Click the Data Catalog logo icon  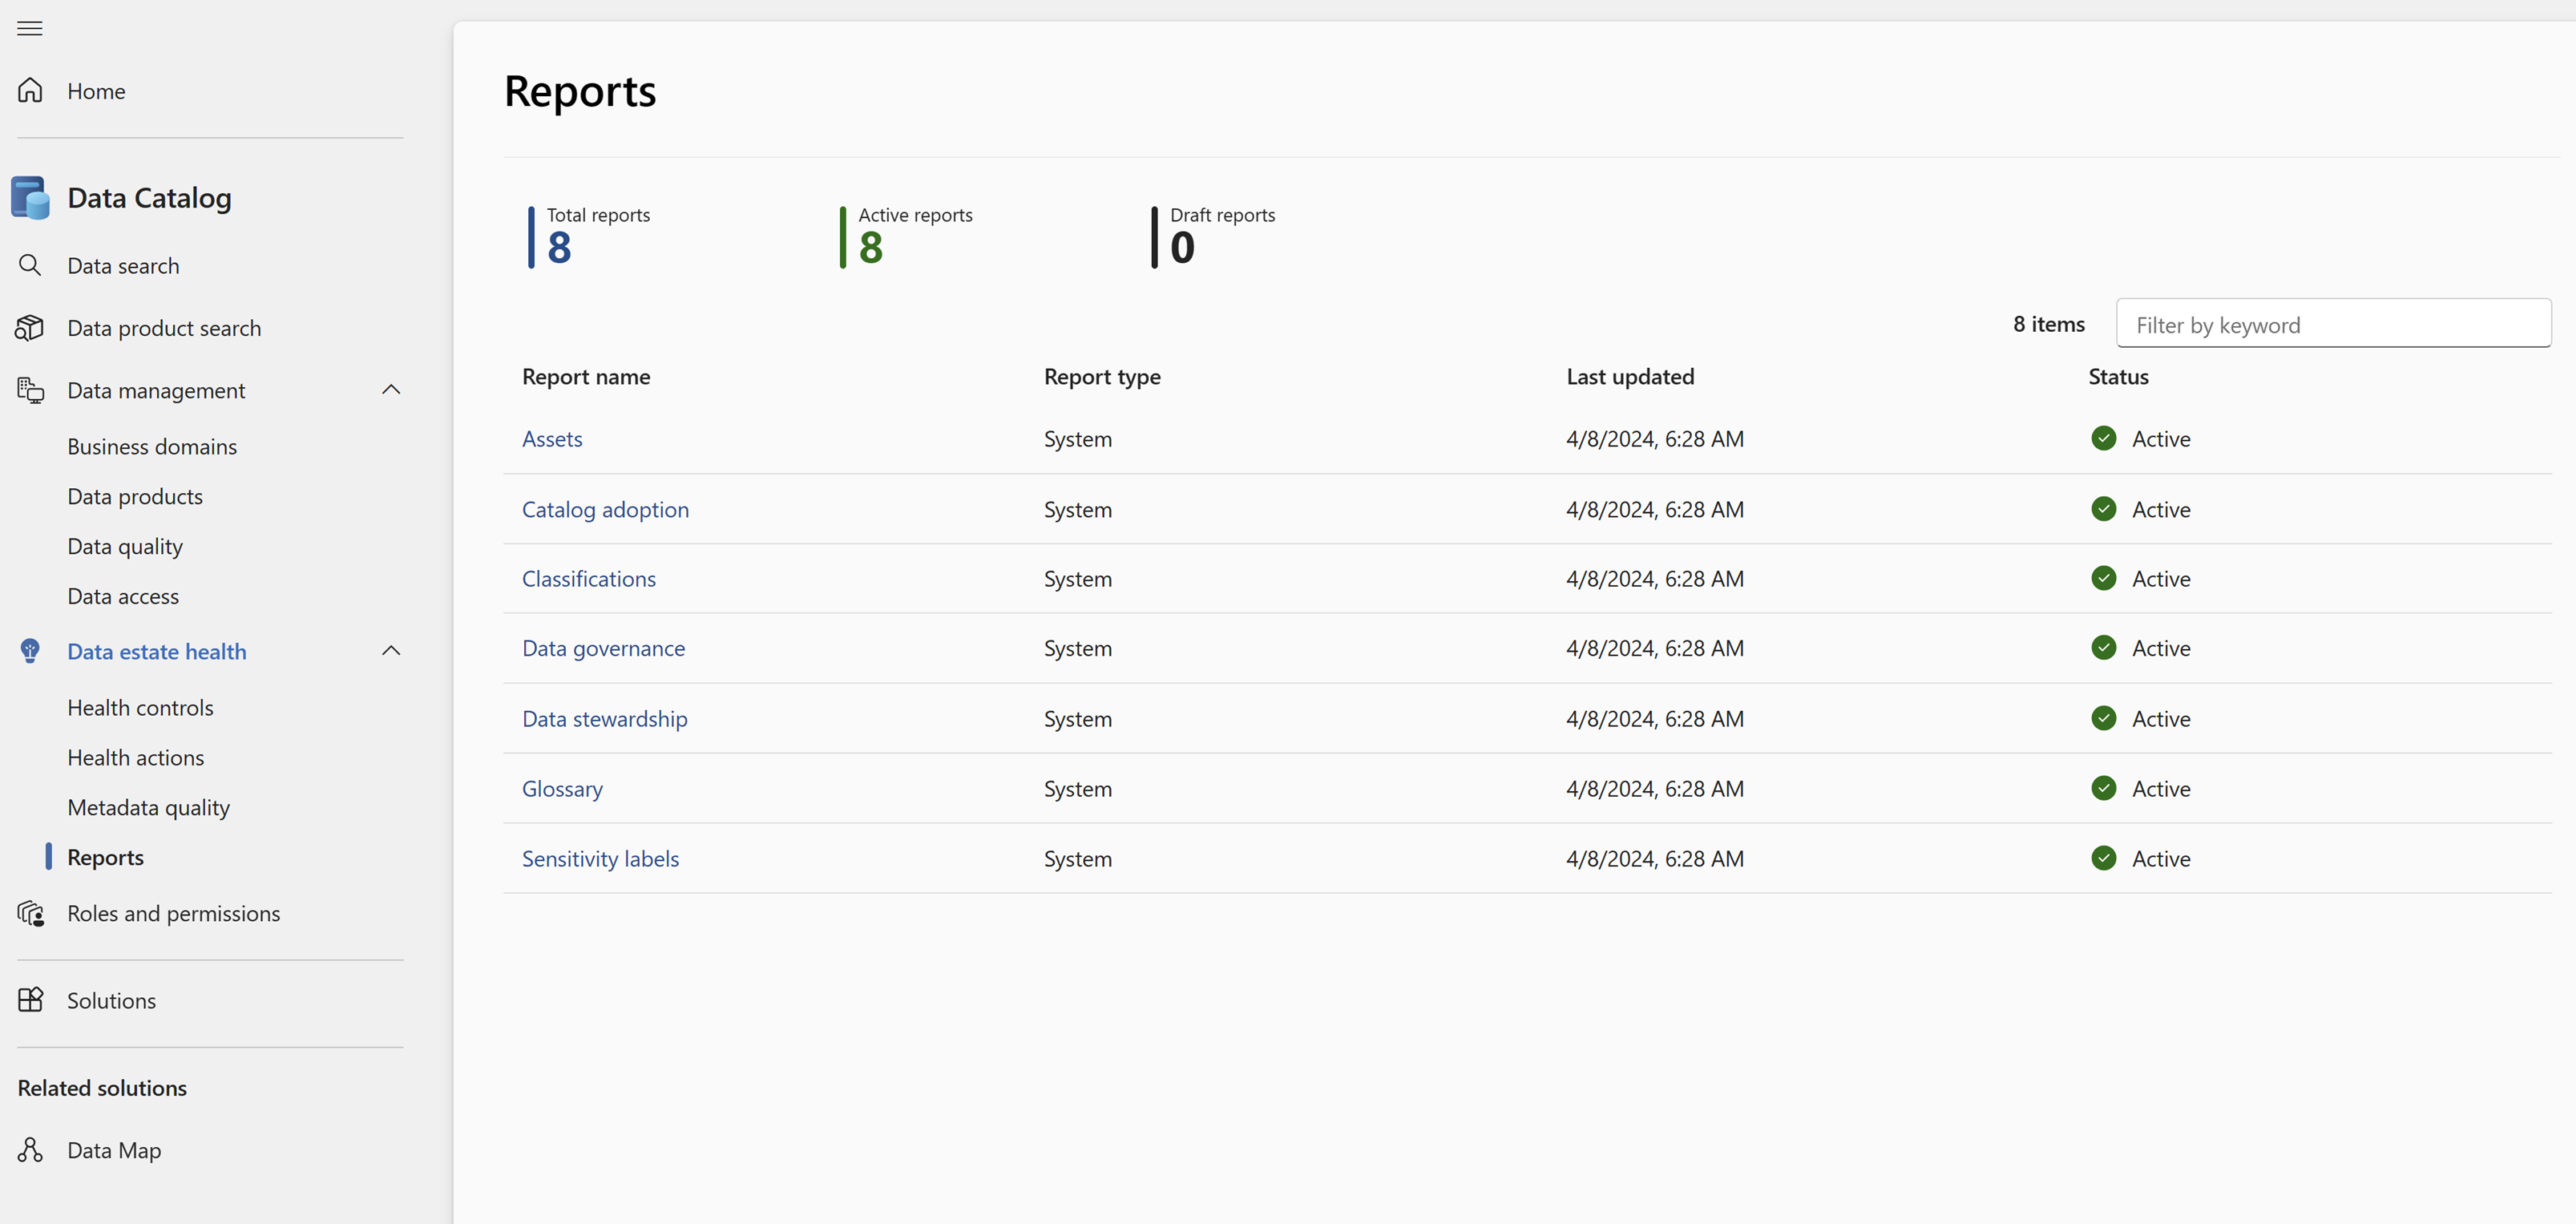(30, 198)
